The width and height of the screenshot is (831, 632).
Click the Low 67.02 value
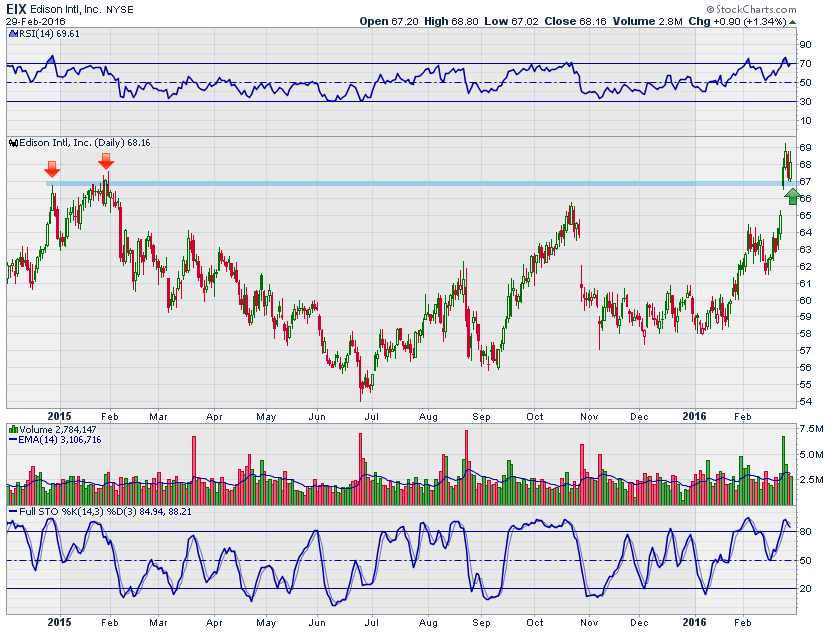[x=511, y=22]
